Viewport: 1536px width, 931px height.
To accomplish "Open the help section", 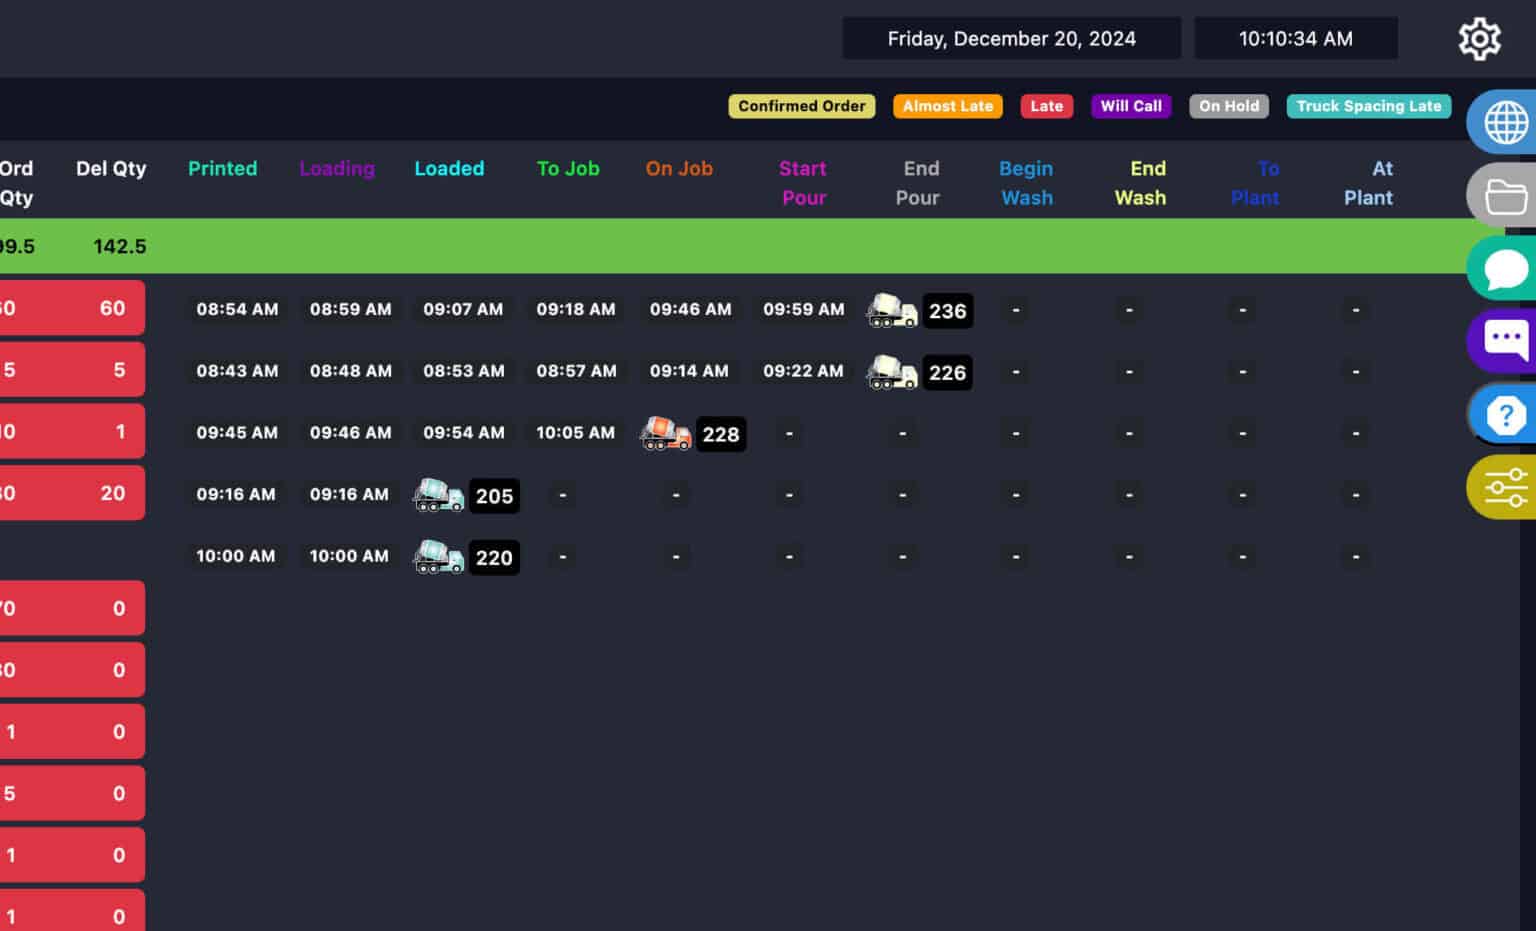I will 1505,414.
